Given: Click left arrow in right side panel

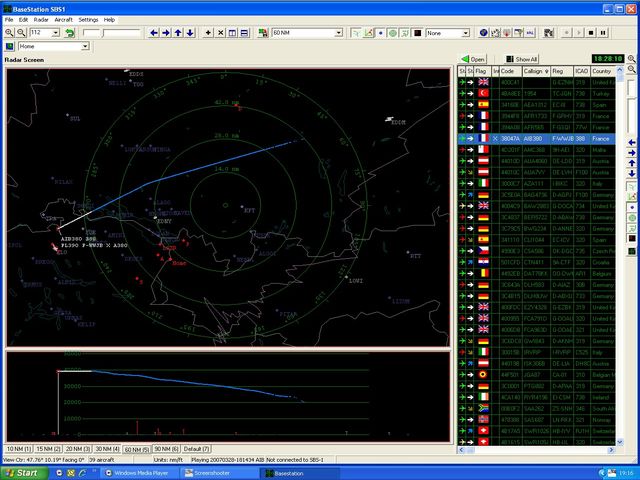Looking at the screenshot, I should point(632,142).
